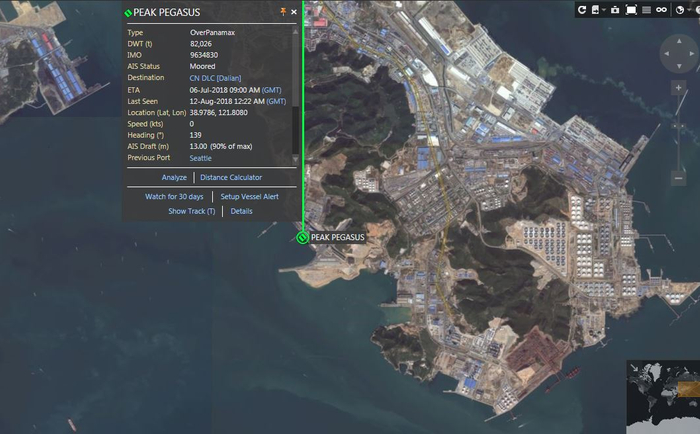Viewport: 700px width, 434px height.
Task: Click the vessel panel vertical scrollbar
Action: 295,90
